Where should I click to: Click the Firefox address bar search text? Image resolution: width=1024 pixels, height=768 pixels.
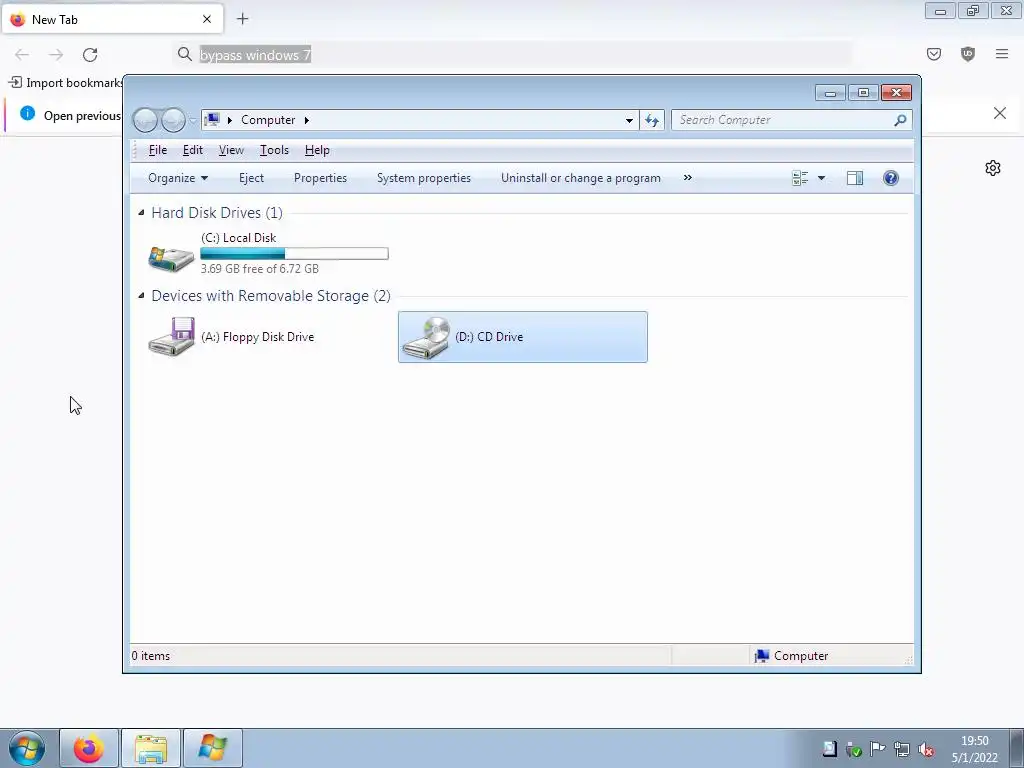pos(255,56)
